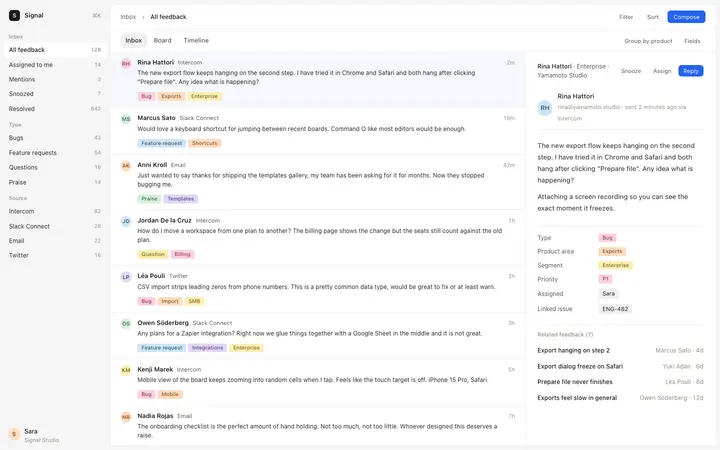Open related feedback Export dialog freeze on Safari

pyautogui.click(x=620, y=366)
